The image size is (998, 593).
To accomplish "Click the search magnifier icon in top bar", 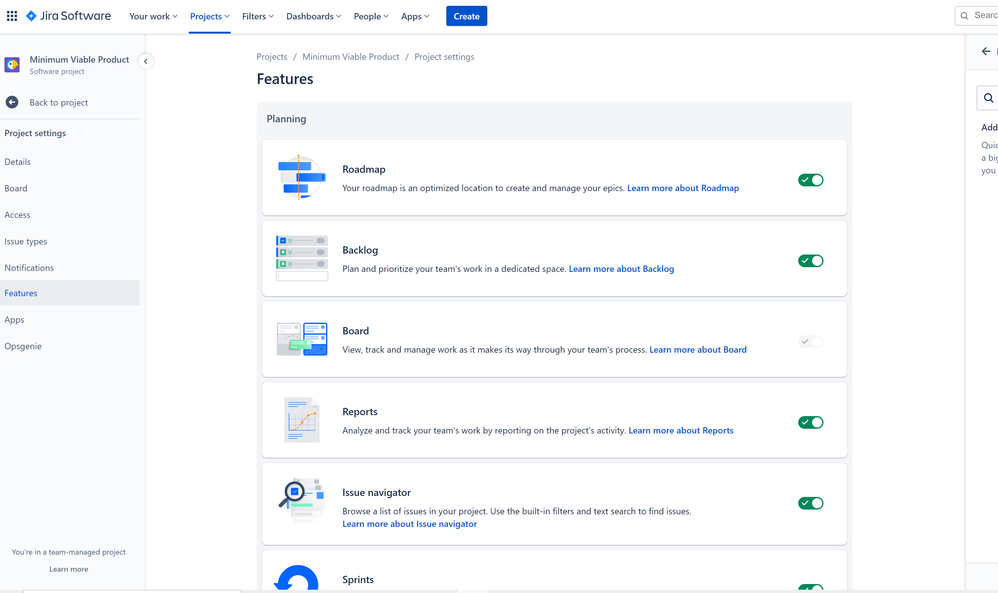I will pyautogui.click(x=965, y=16).
